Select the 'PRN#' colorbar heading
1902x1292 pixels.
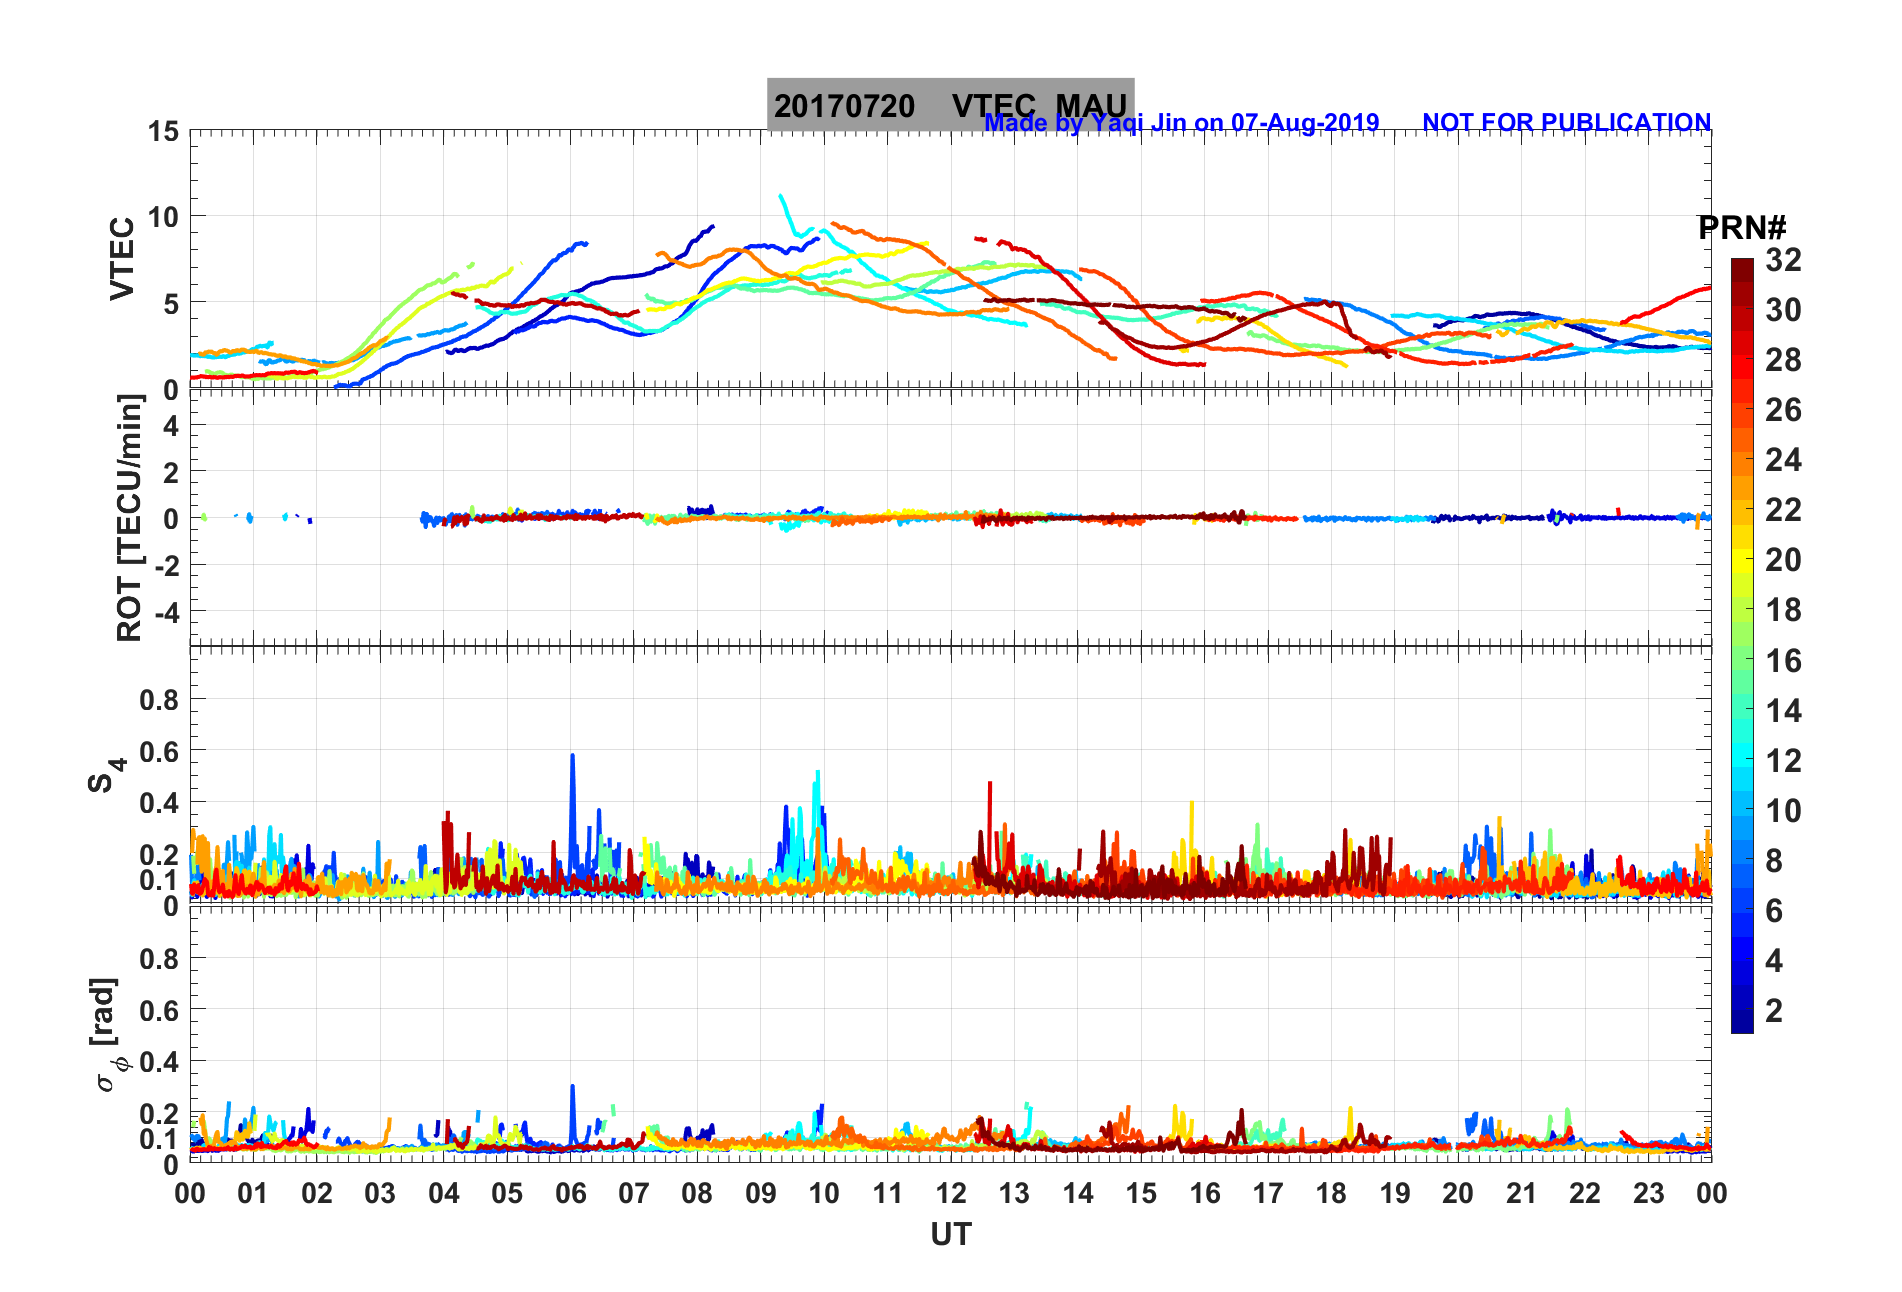pyautogui.click(x=1741, y=227)
